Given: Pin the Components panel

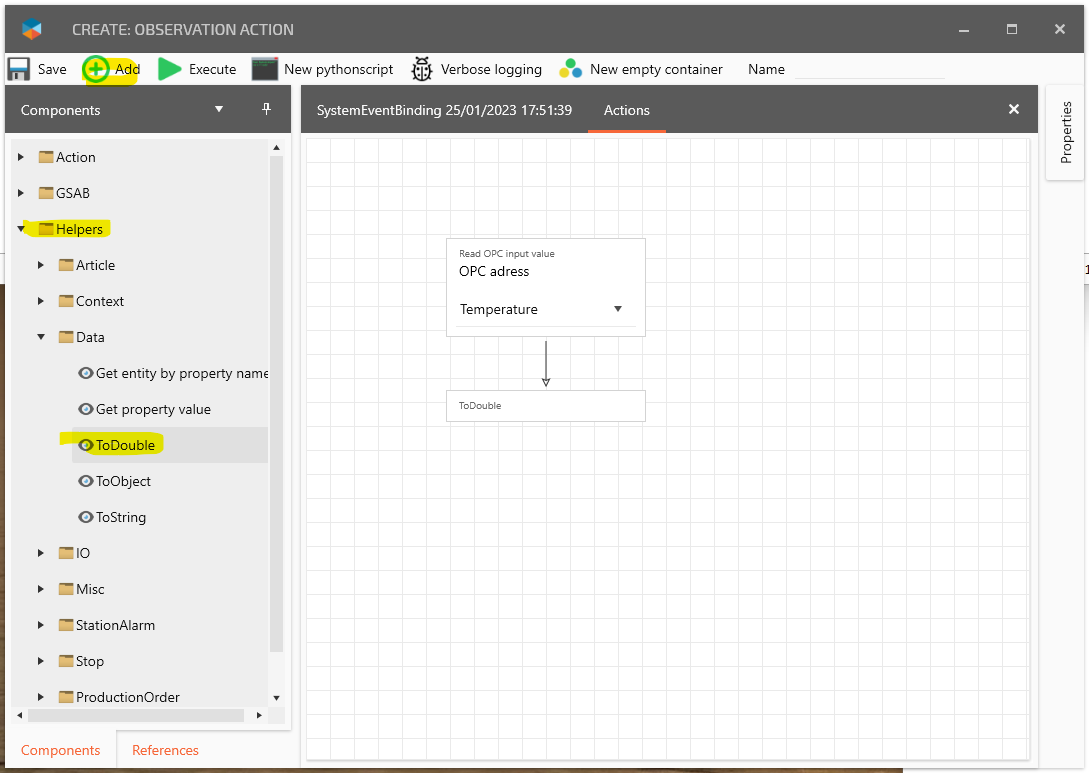Looking at the screenshot, I should click(x=266, y=109).
